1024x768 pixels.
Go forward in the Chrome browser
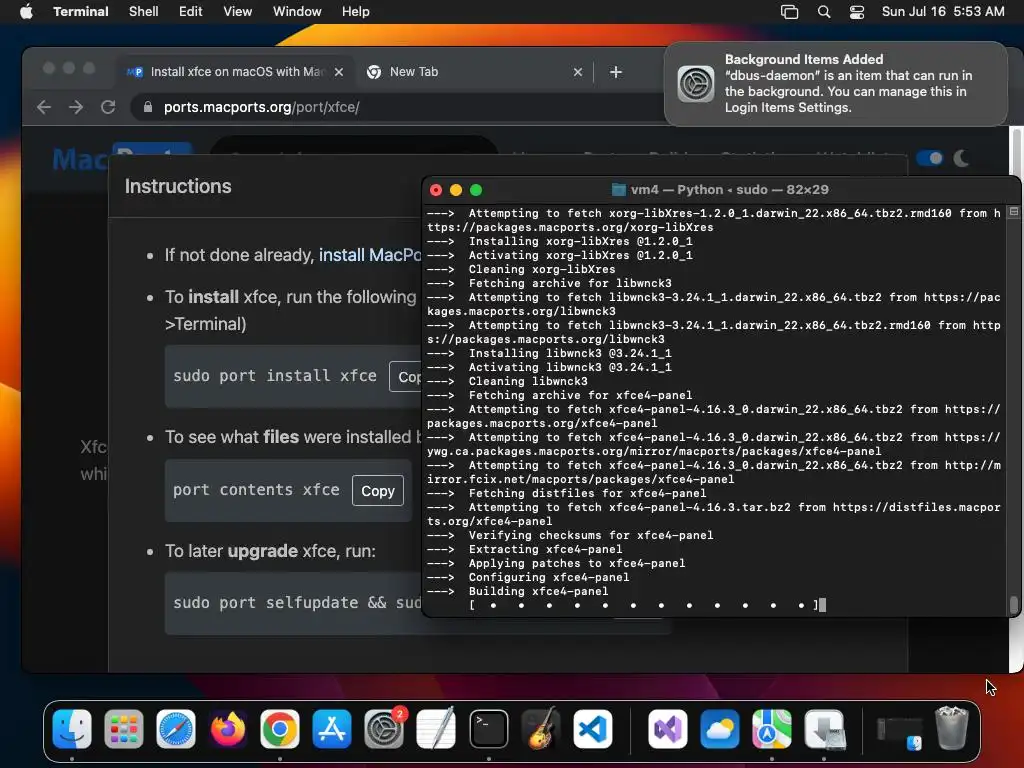76,107
